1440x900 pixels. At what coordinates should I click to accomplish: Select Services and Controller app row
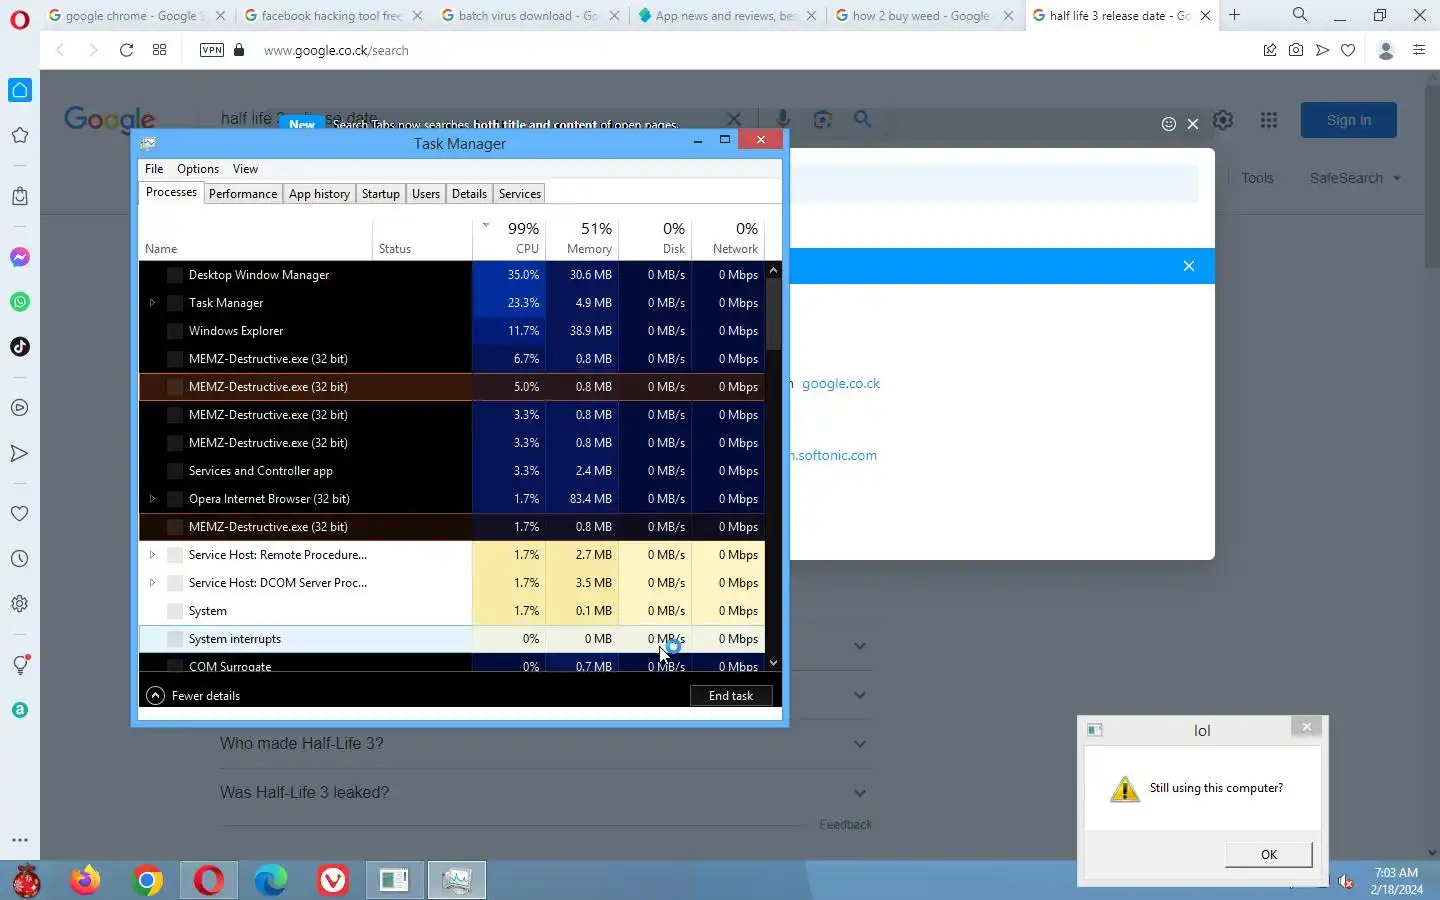pyautogui.click(x=452, y=471)
